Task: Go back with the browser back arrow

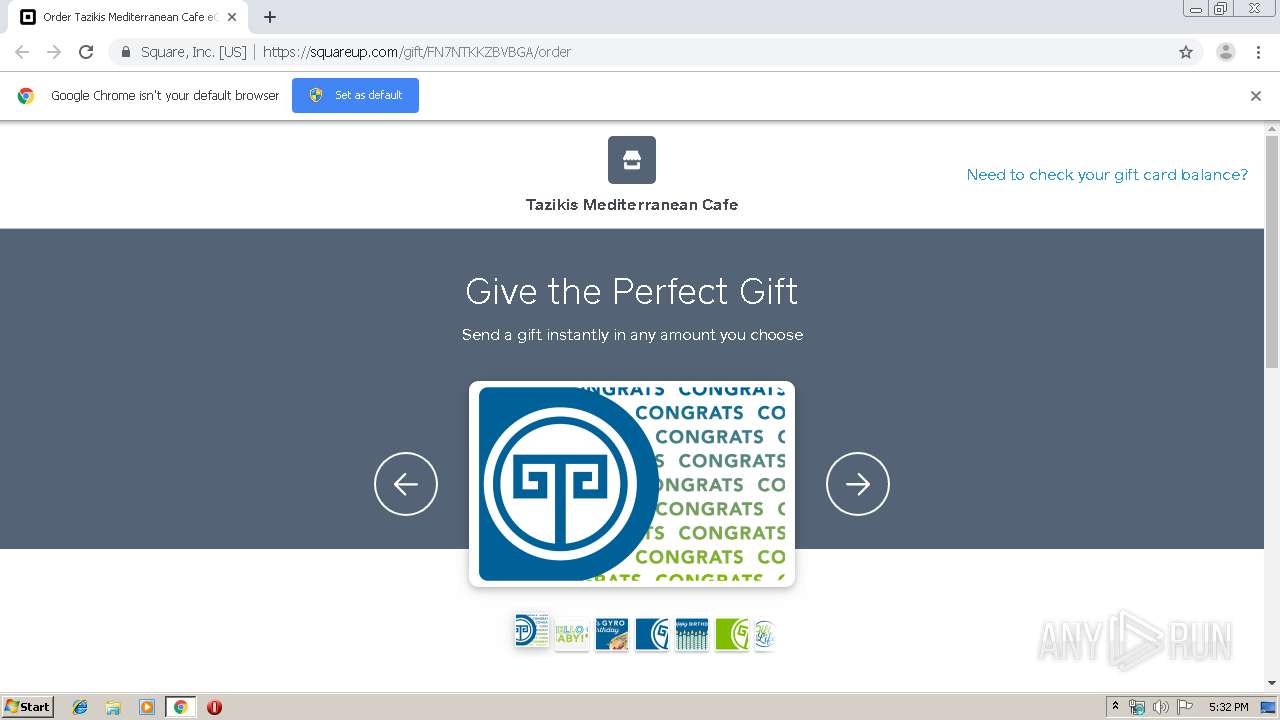Action: tap(22, 52)
